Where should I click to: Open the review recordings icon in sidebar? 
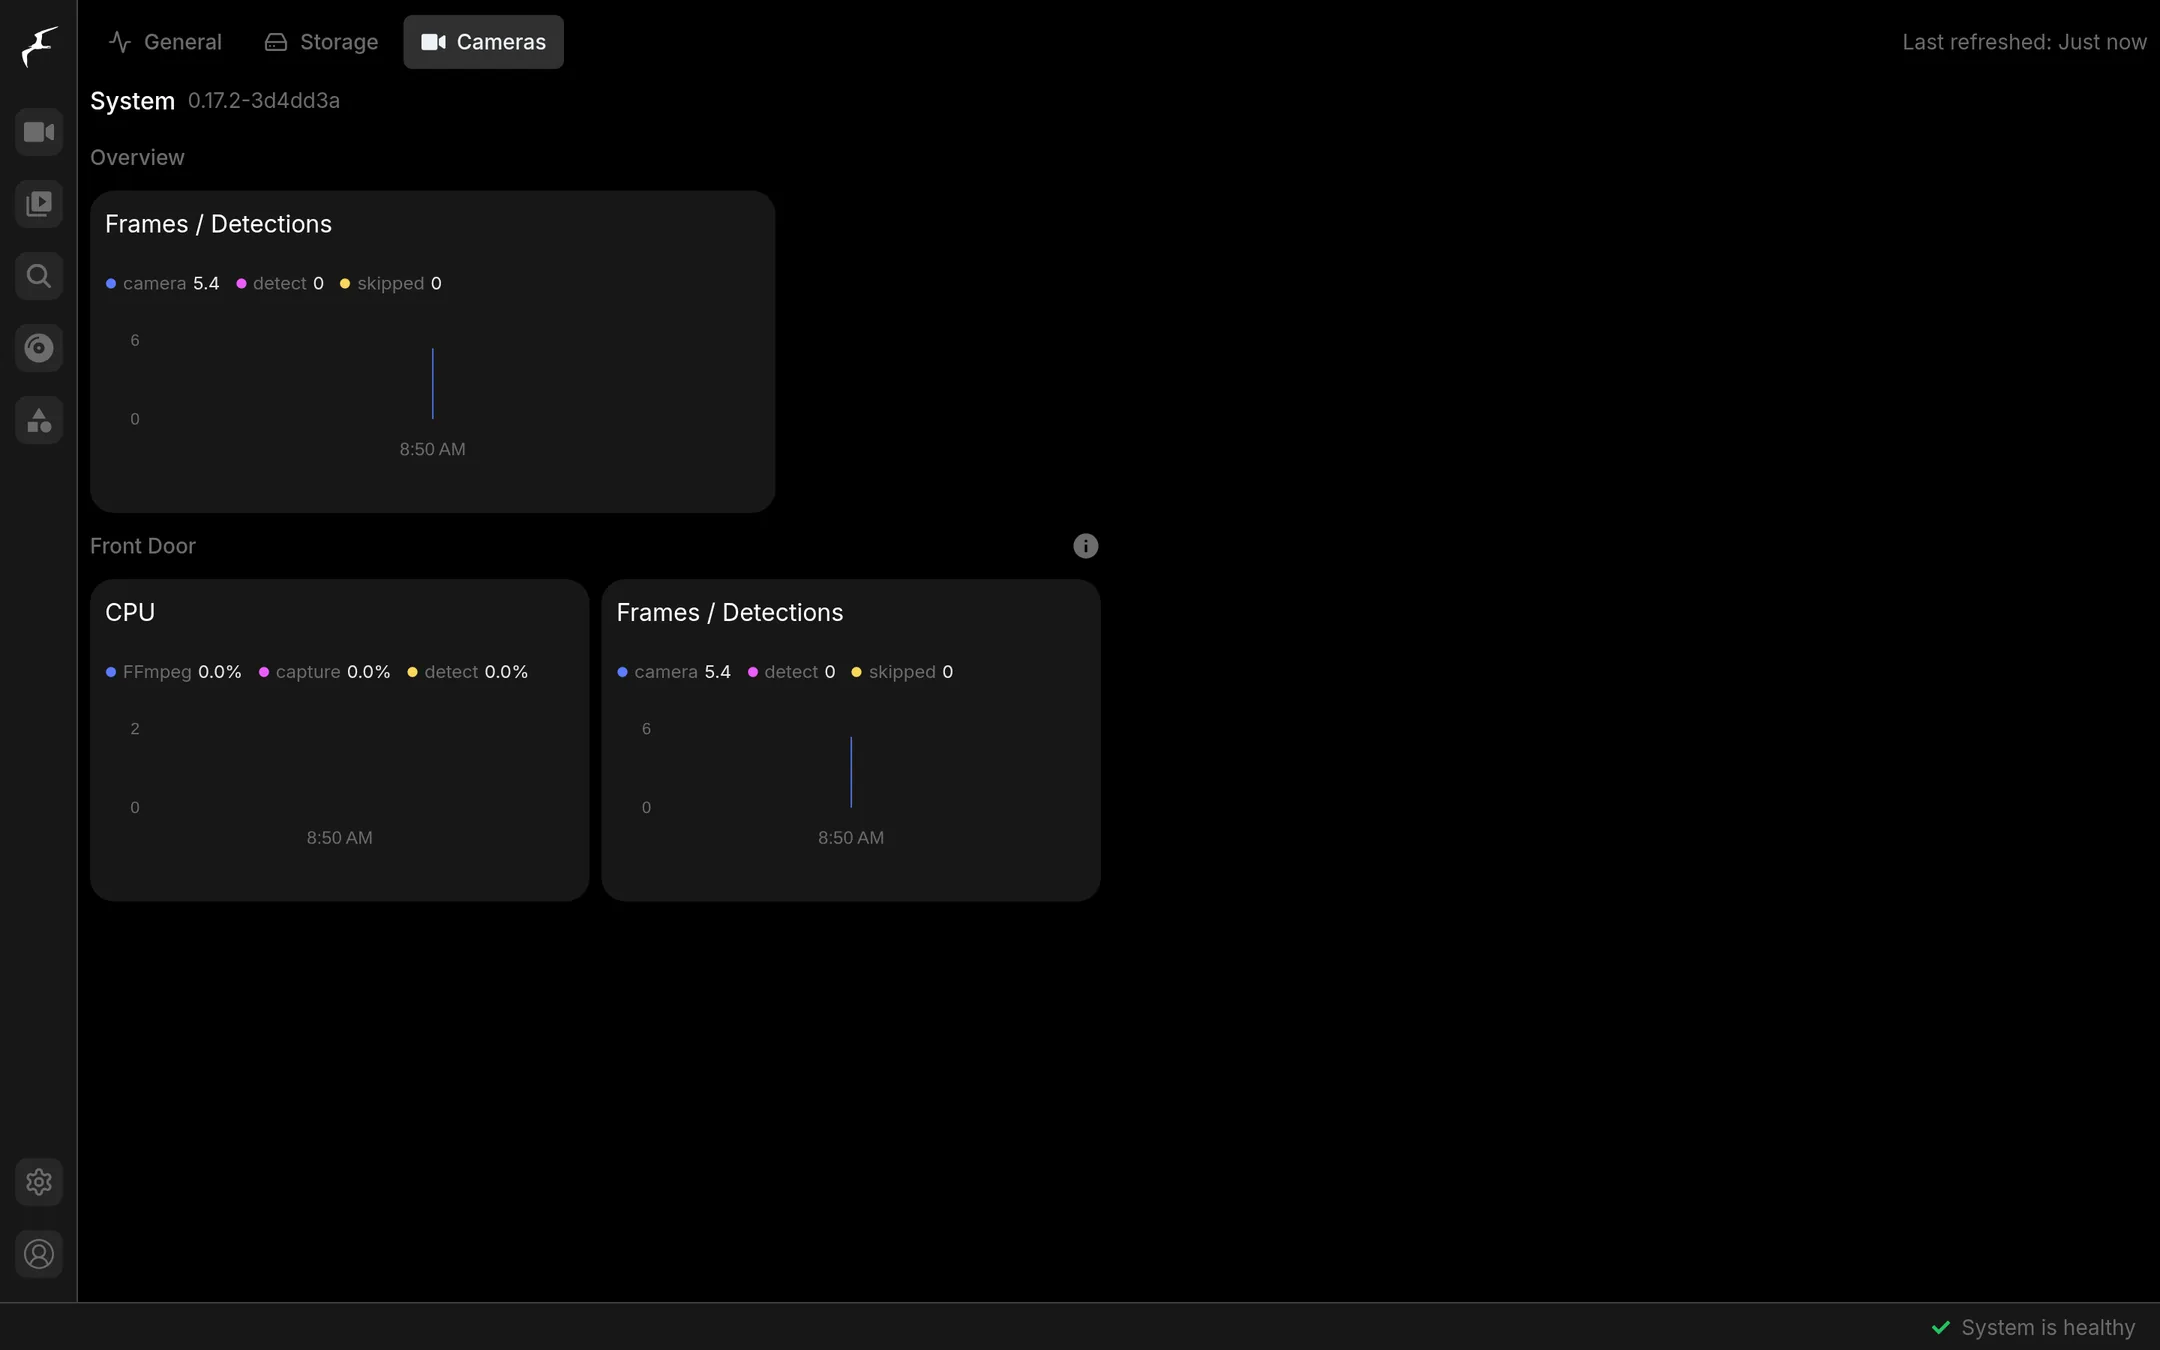[39, 204]
